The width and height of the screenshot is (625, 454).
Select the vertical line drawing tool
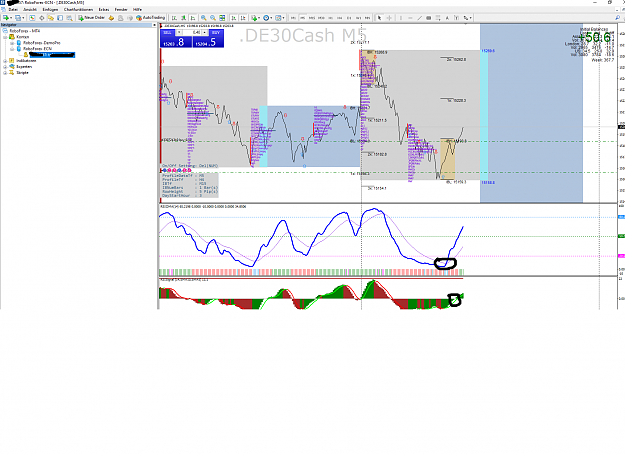coord(401,18)
